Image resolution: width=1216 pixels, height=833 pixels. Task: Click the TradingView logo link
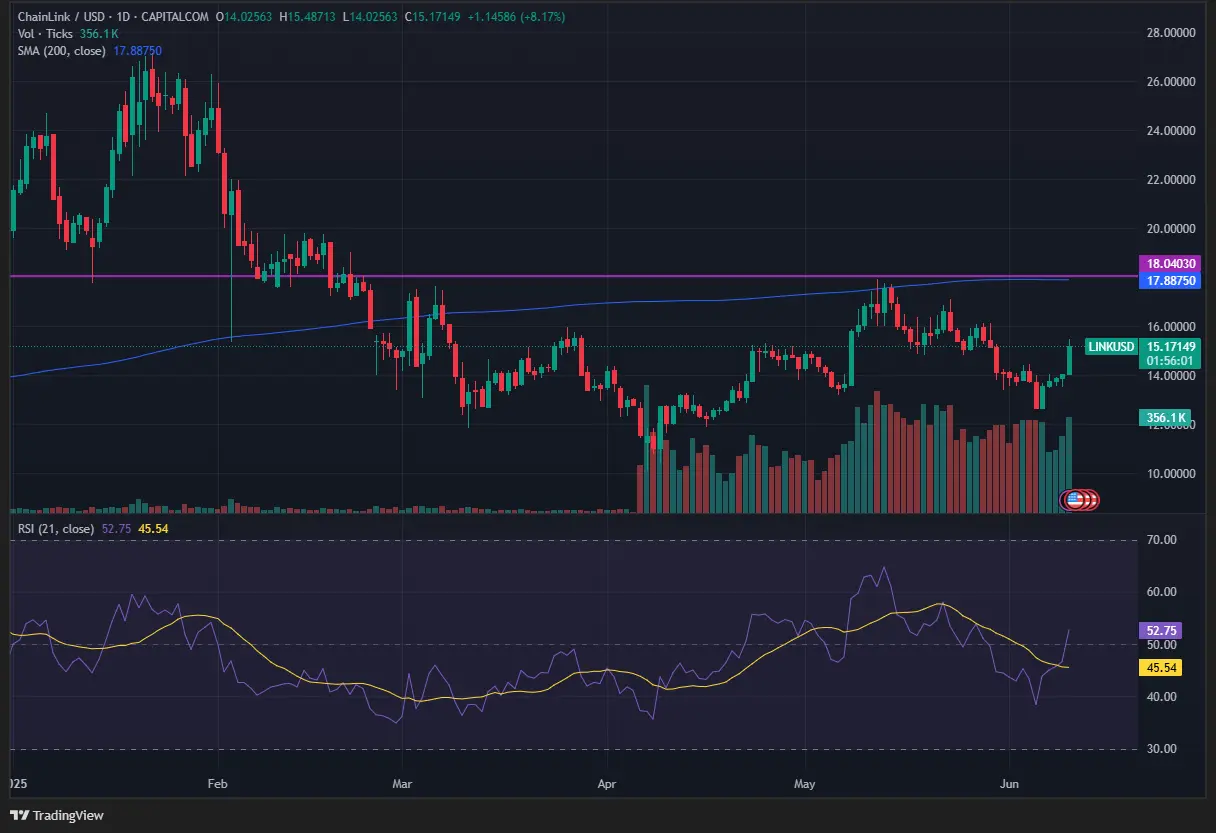click(56, 815)
